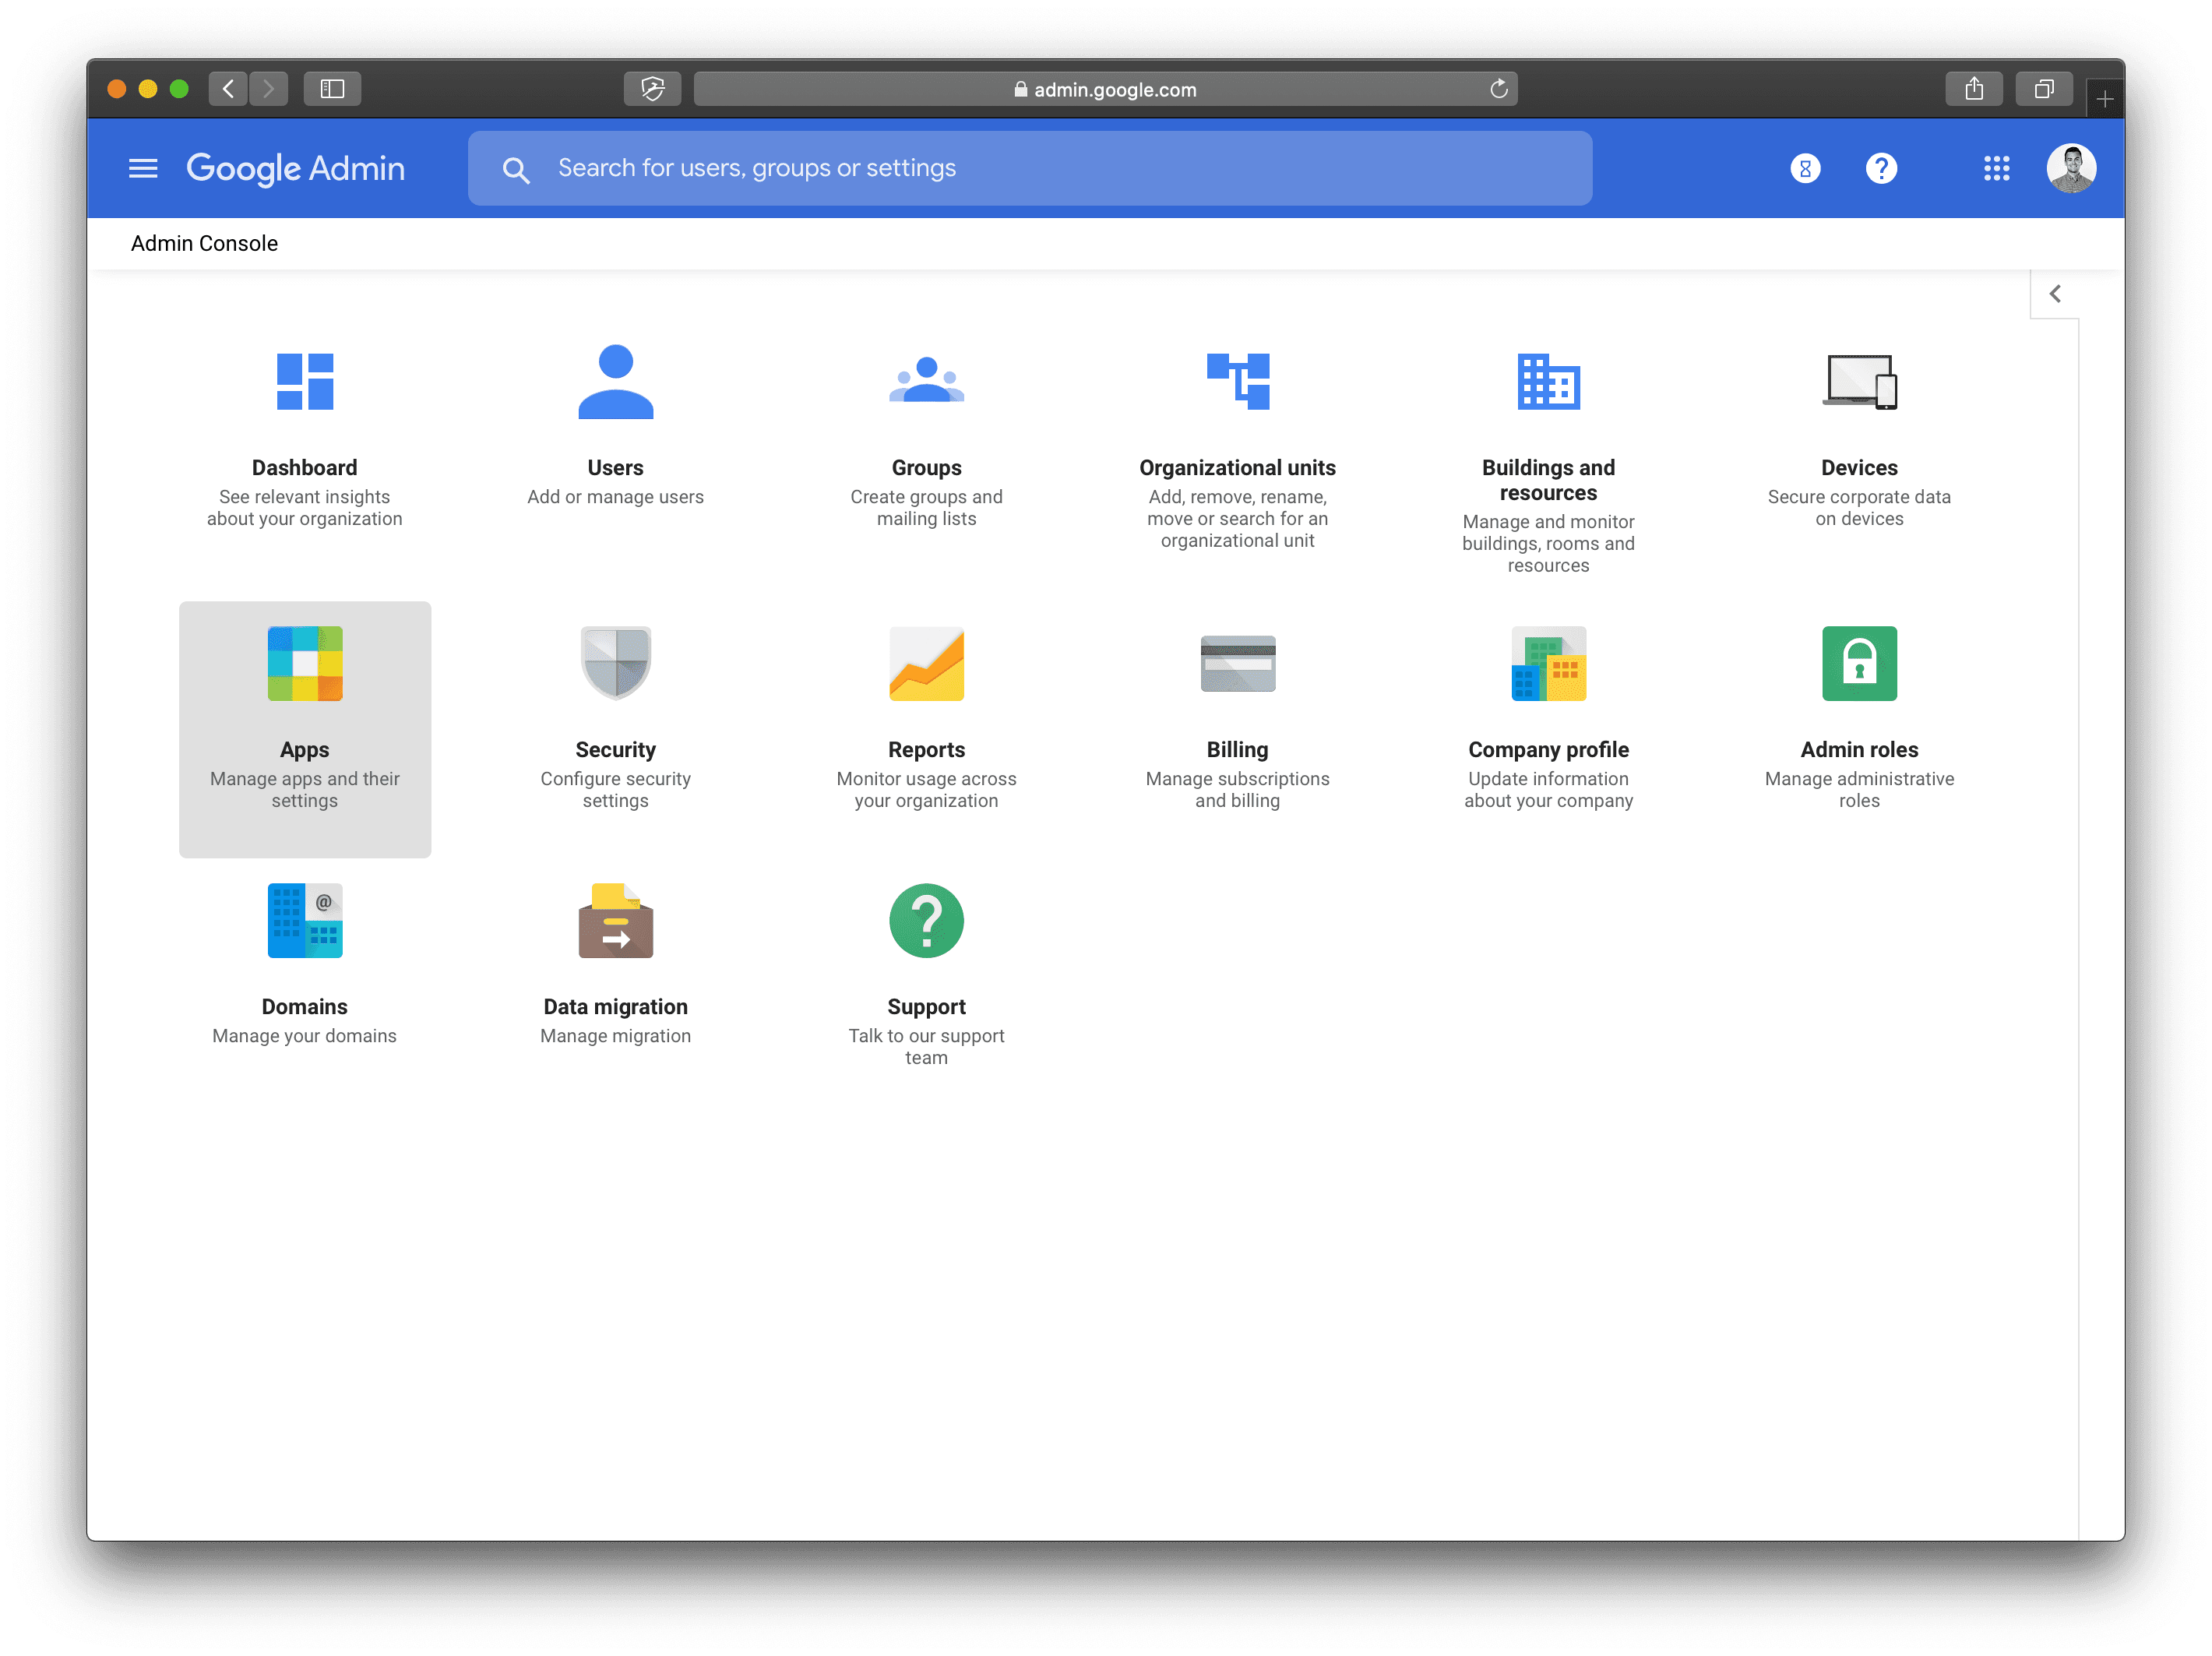Select the Groups people icon
2212x1656 pixels.
click(x=926, y=380)
